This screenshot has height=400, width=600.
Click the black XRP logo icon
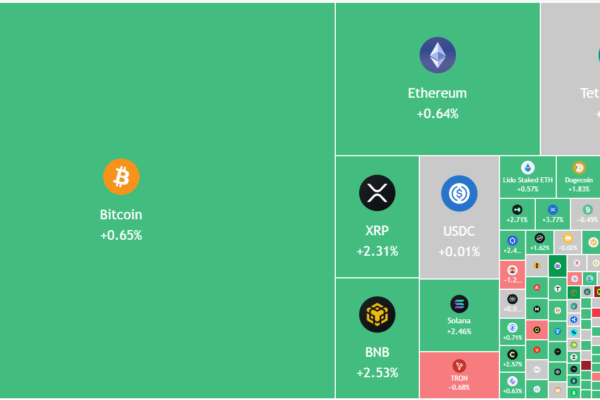[x=377, y=192]
